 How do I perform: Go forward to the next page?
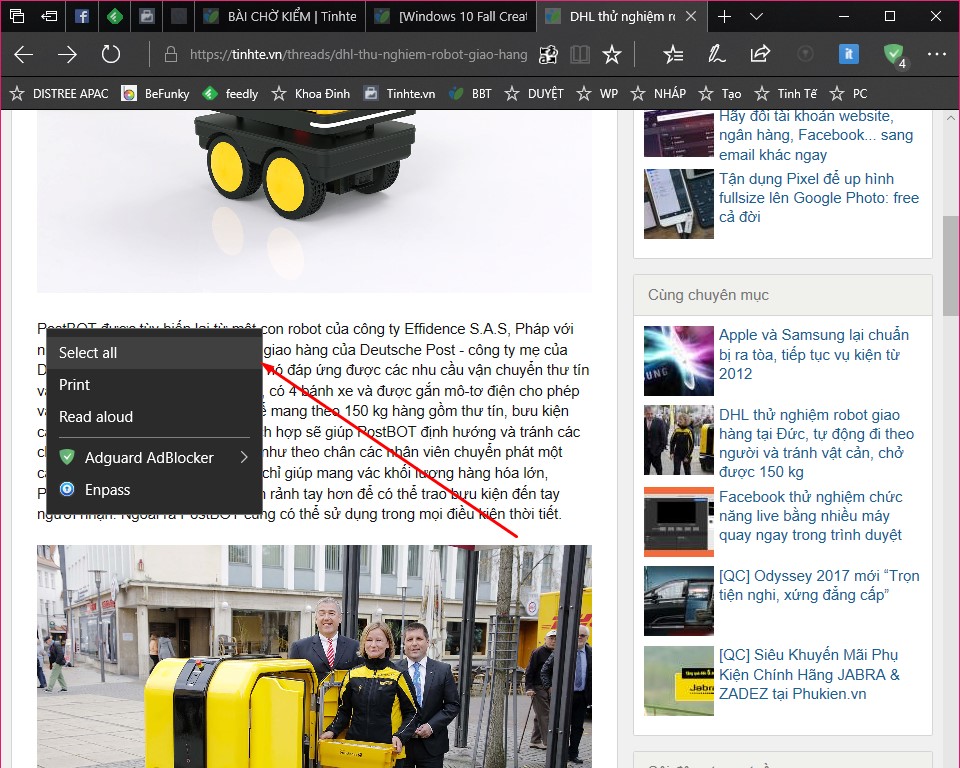[x=67, y=55]
